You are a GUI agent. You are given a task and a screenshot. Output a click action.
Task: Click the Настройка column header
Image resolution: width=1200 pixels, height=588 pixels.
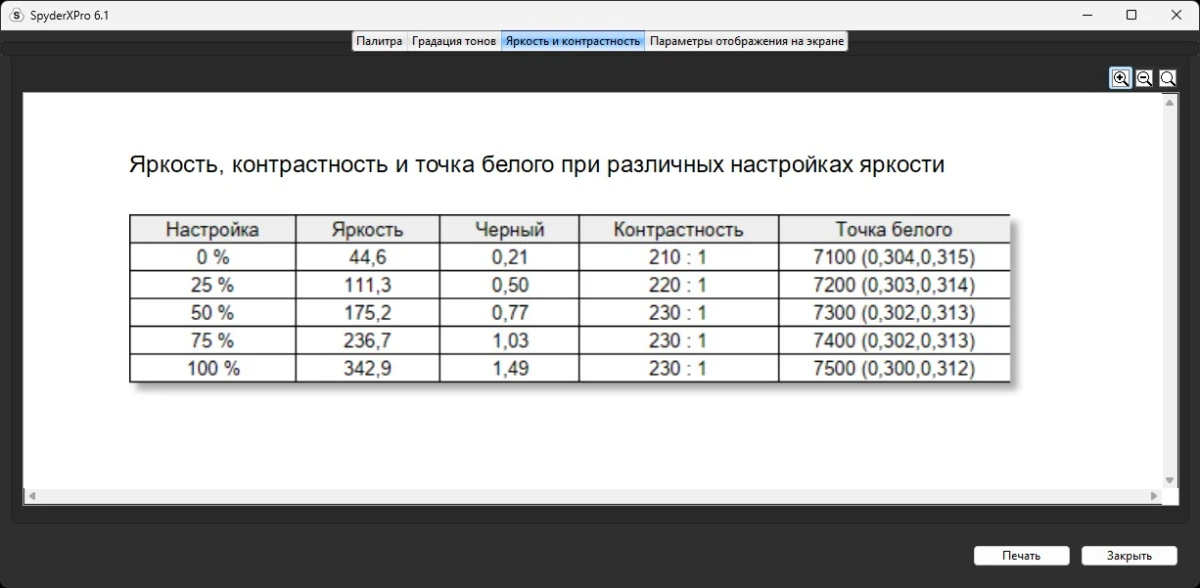click(x=211, y=229)
